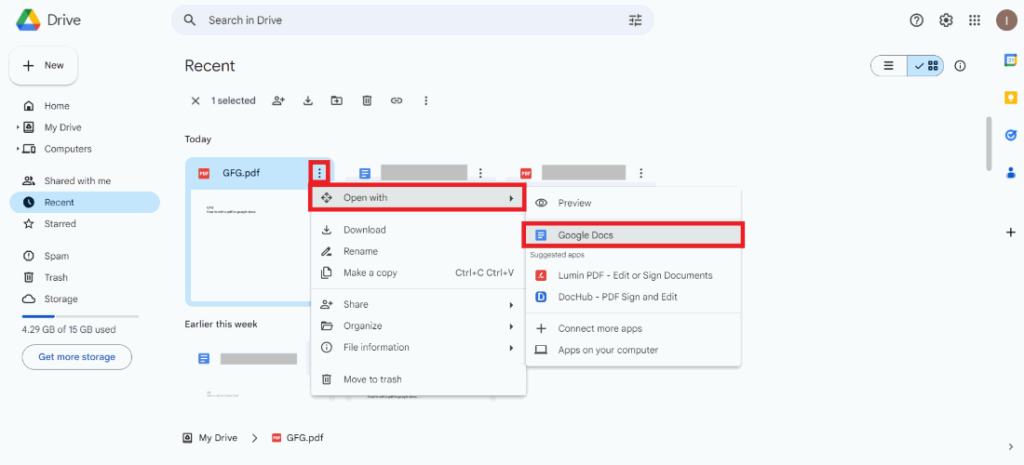The width and height of the screenshot is (1024, 465).
Task: Open the Google Calendar side panel icon
Action: pyautogui.click(x=1010, y=60)
